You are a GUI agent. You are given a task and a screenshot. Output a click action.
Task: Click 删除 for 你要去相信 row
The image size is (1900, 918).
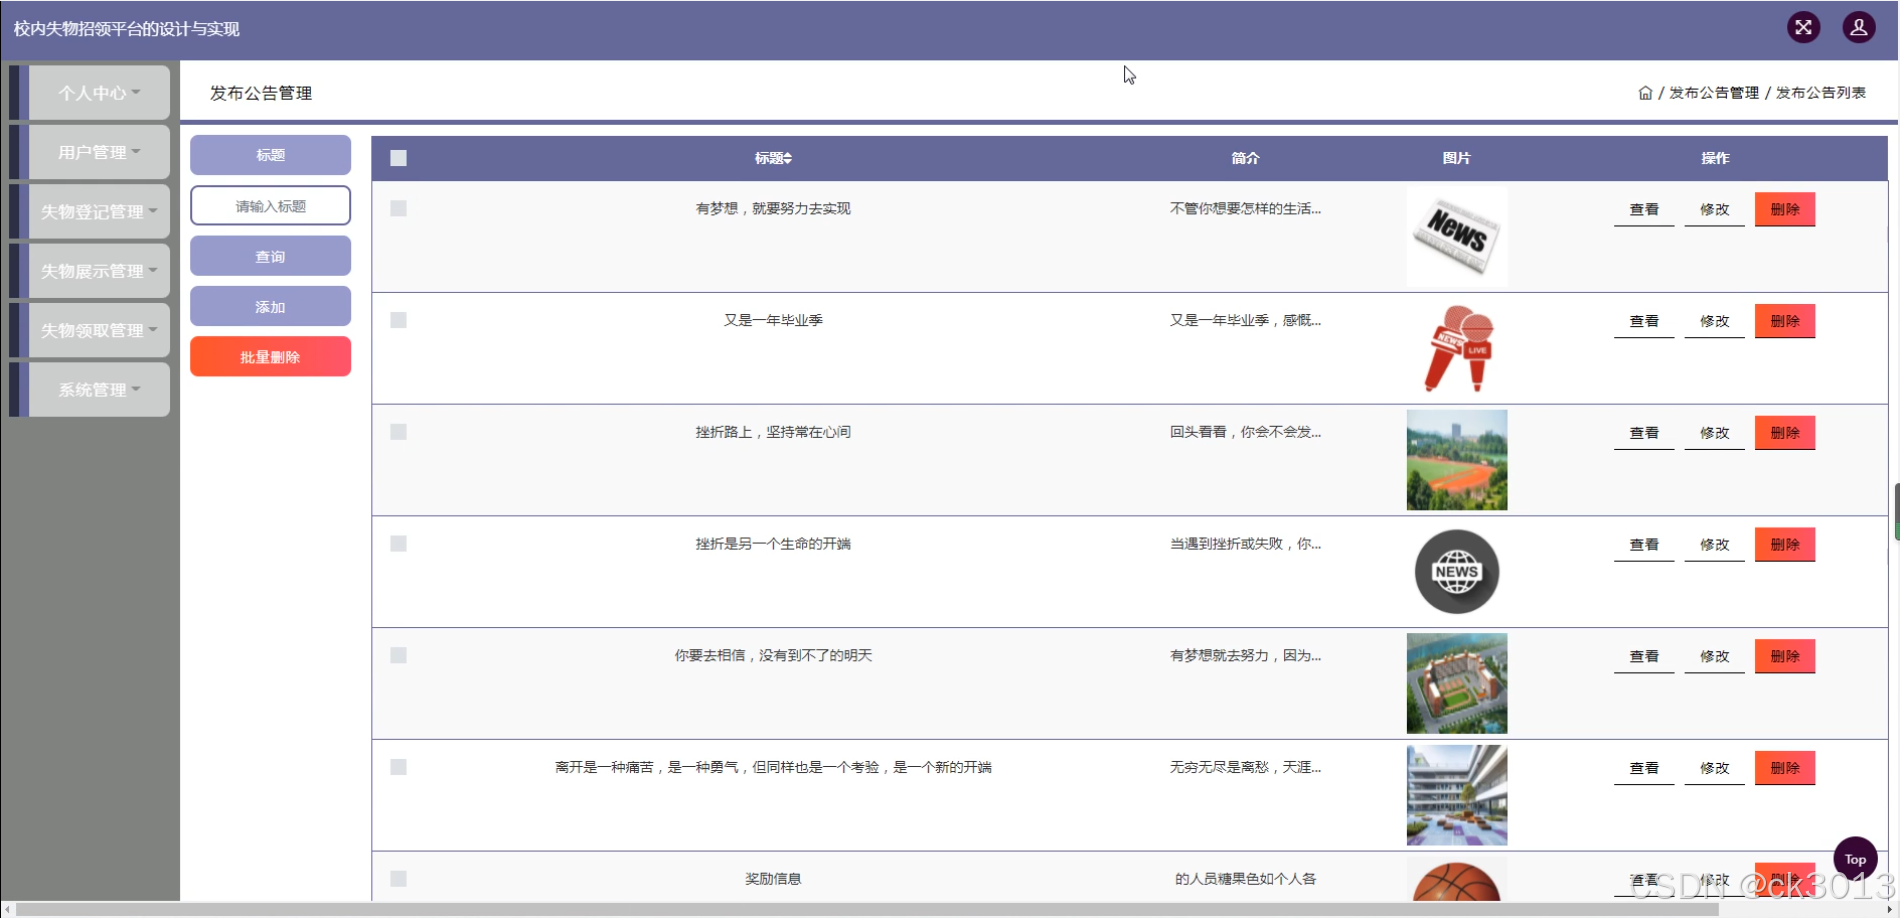point(1785,656)
